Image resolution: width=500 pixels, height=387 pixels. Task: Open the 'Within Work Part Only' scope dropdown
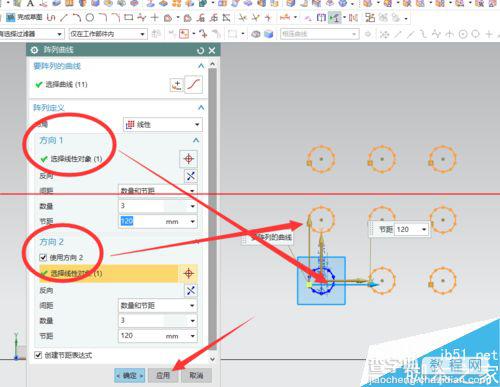click(x=108, y=34)
